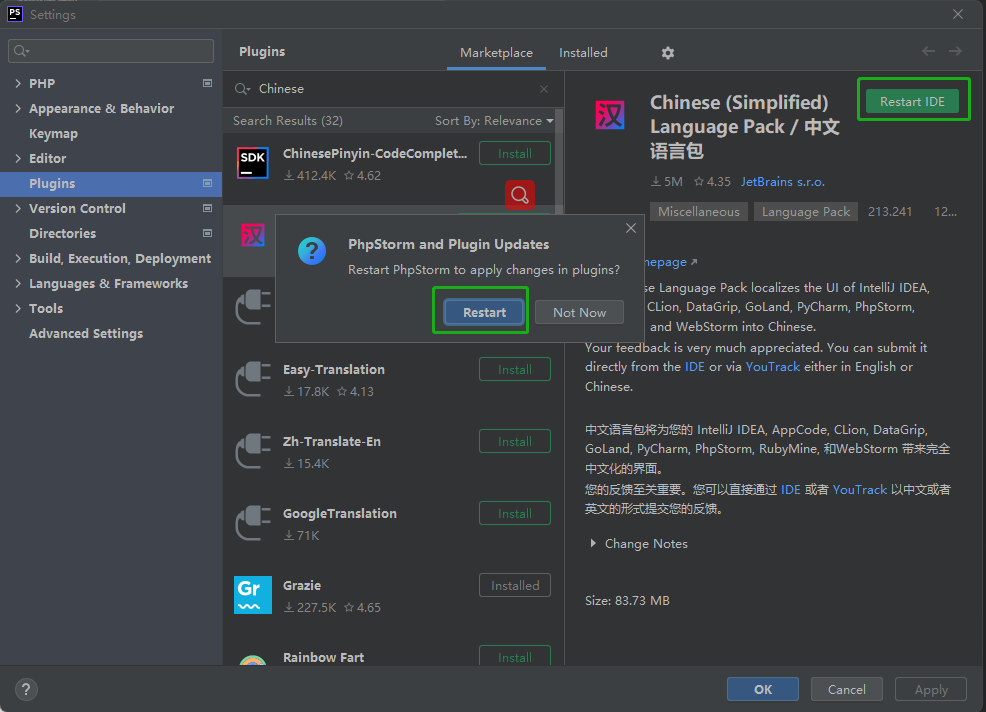
Task: Click Not Now in the update dialog
Action: pos(579,312)
